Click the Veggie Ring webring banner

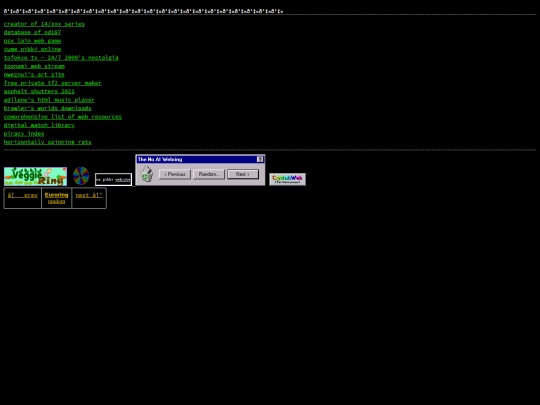35,177
